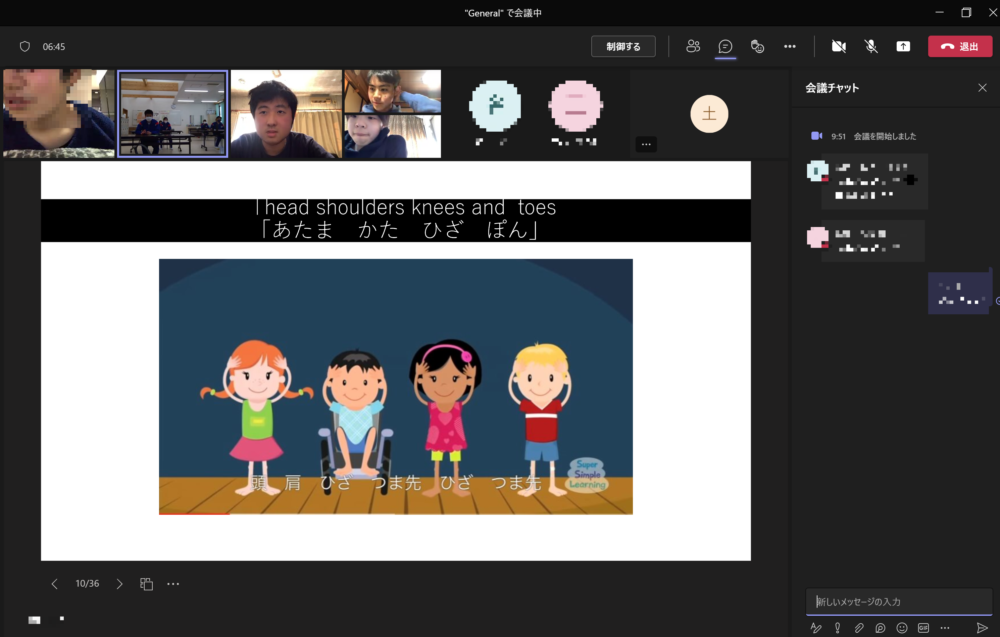
Task: Click the attach file paperclip icon
Action: (x=859, y=628)
